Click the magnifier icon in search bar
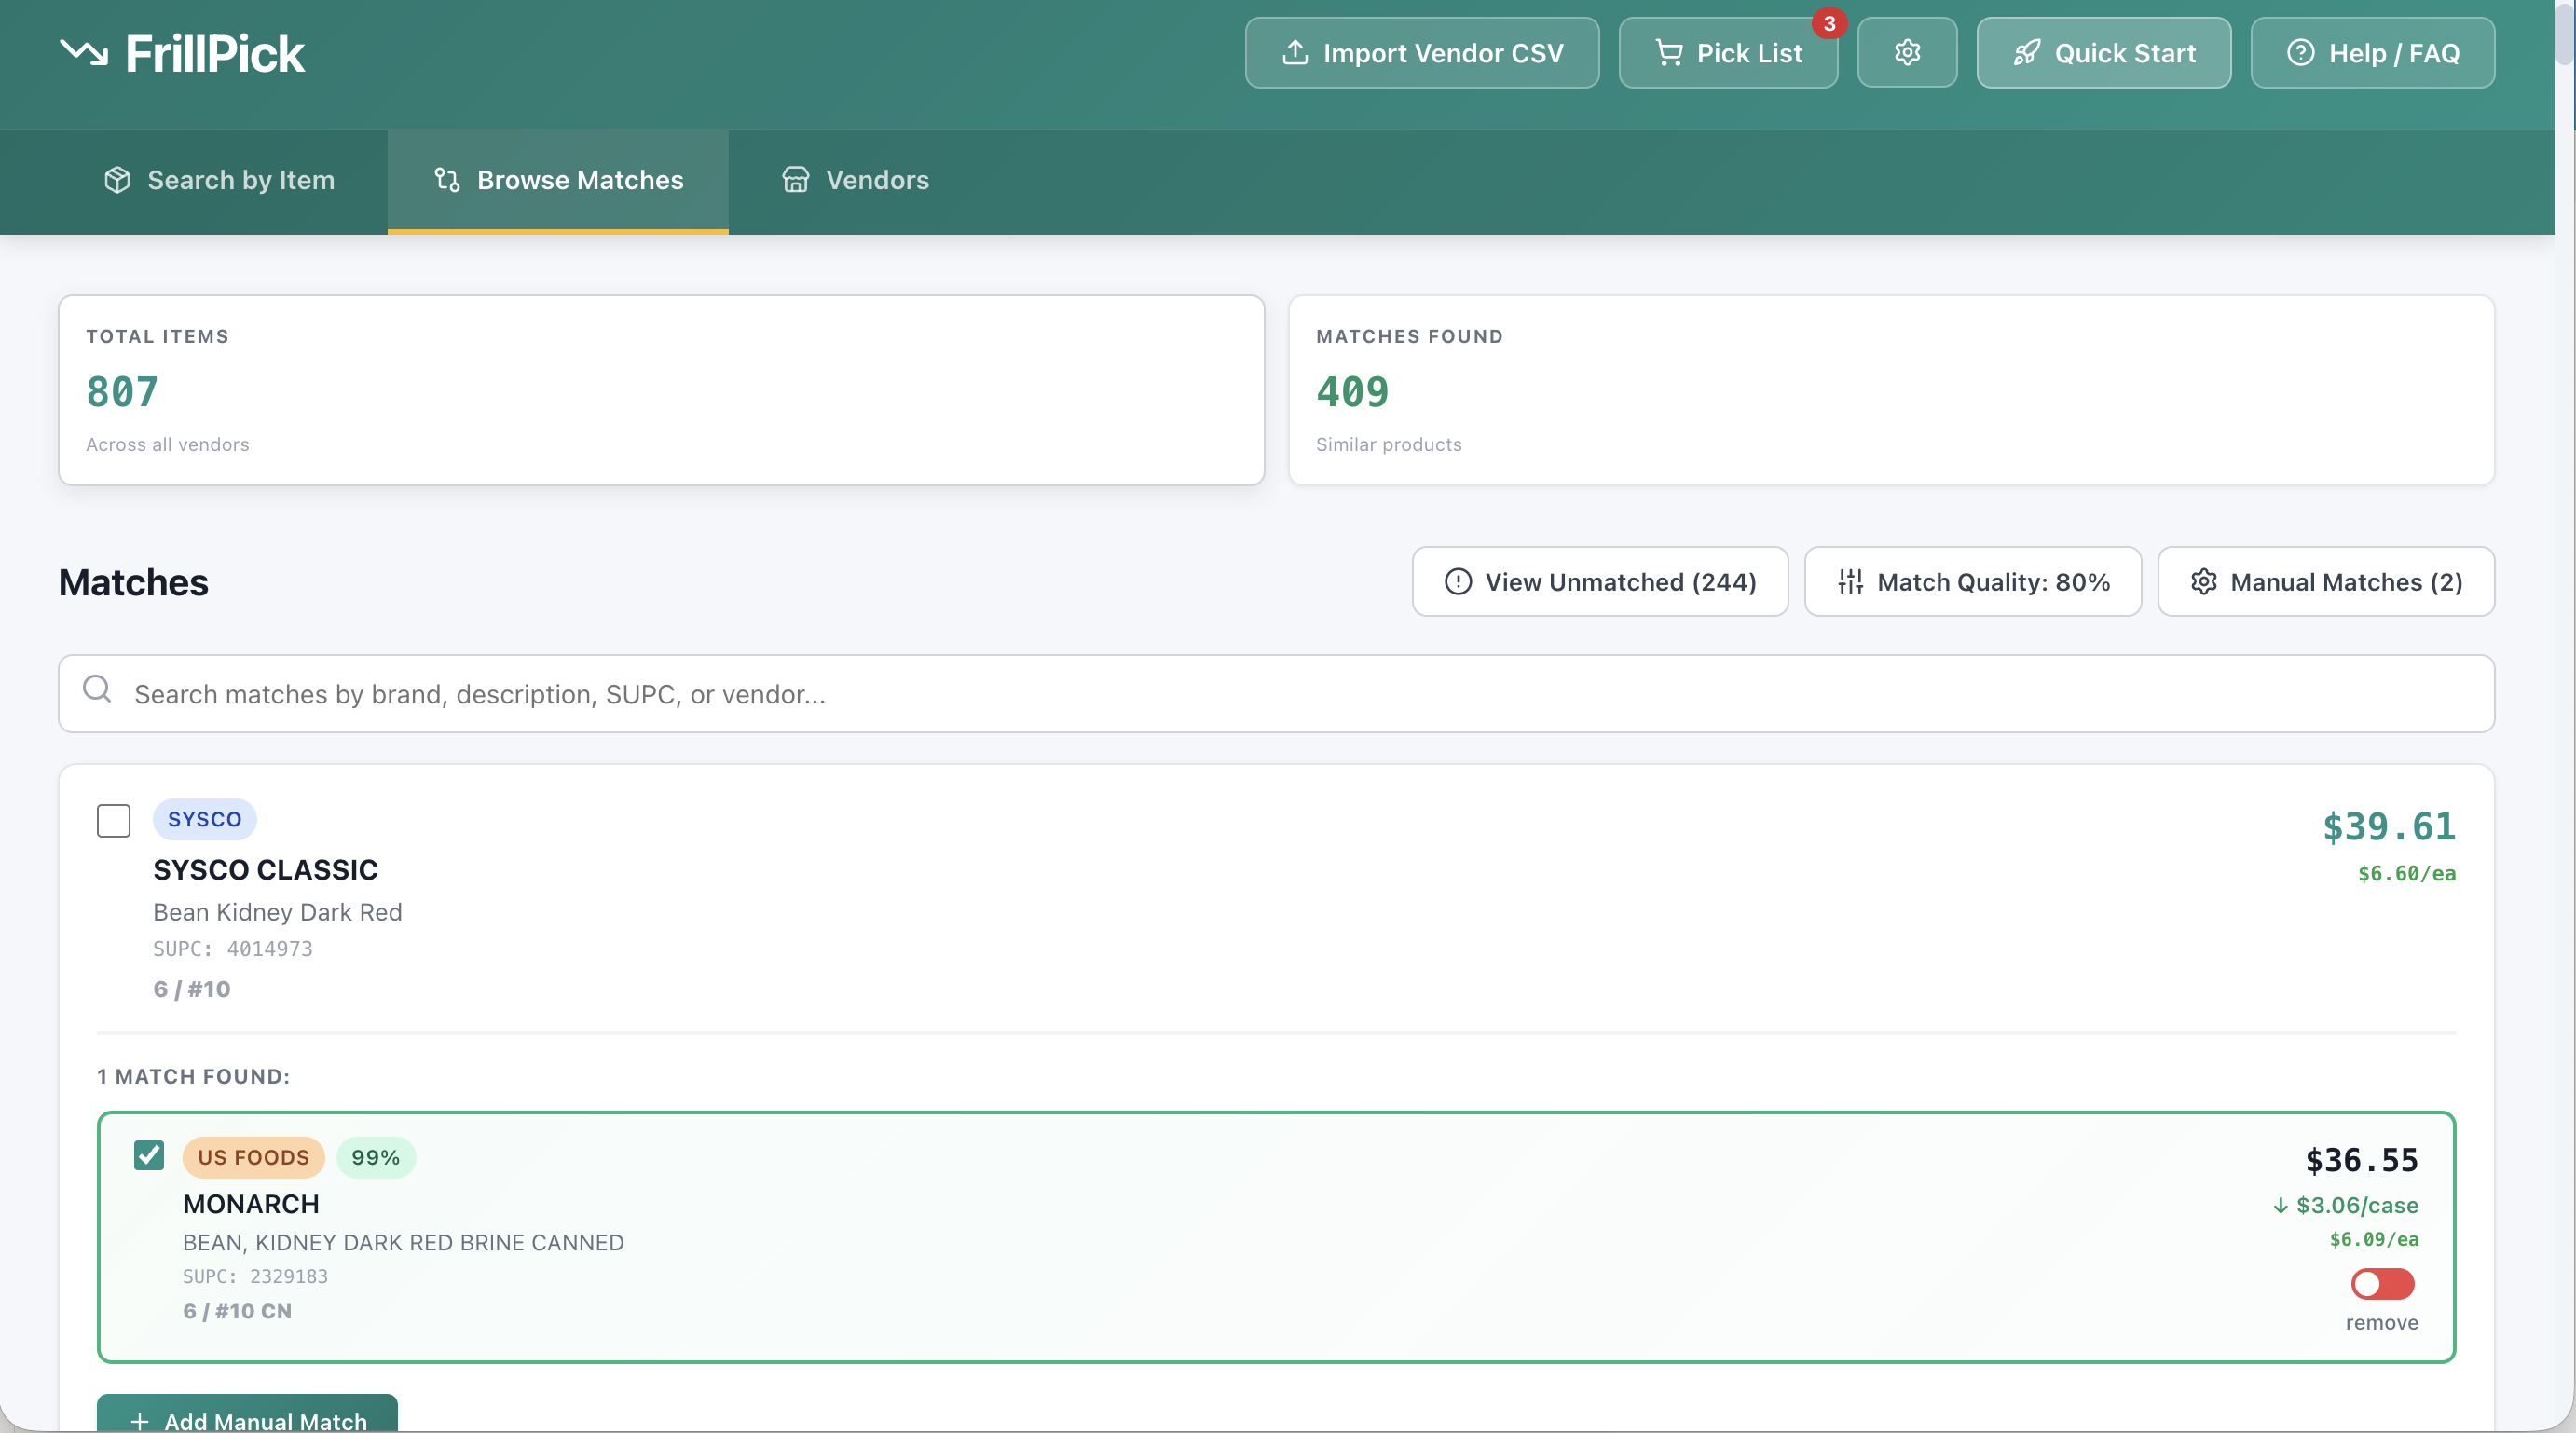 pos(97,689)
